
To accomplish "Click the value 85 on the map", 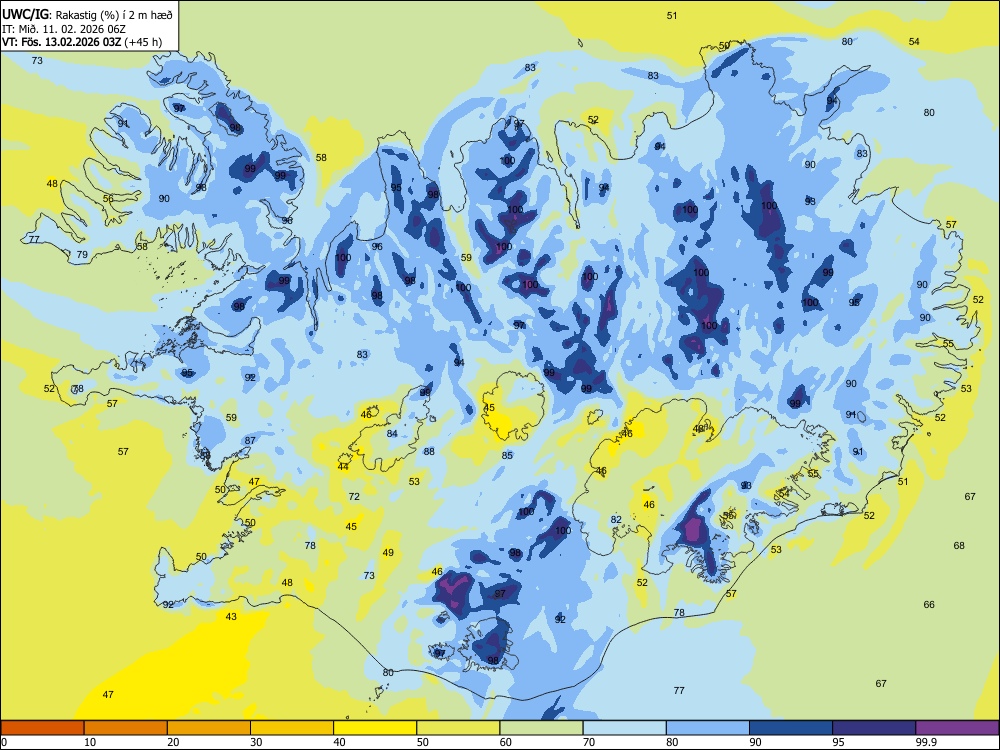I will (507, 455).
